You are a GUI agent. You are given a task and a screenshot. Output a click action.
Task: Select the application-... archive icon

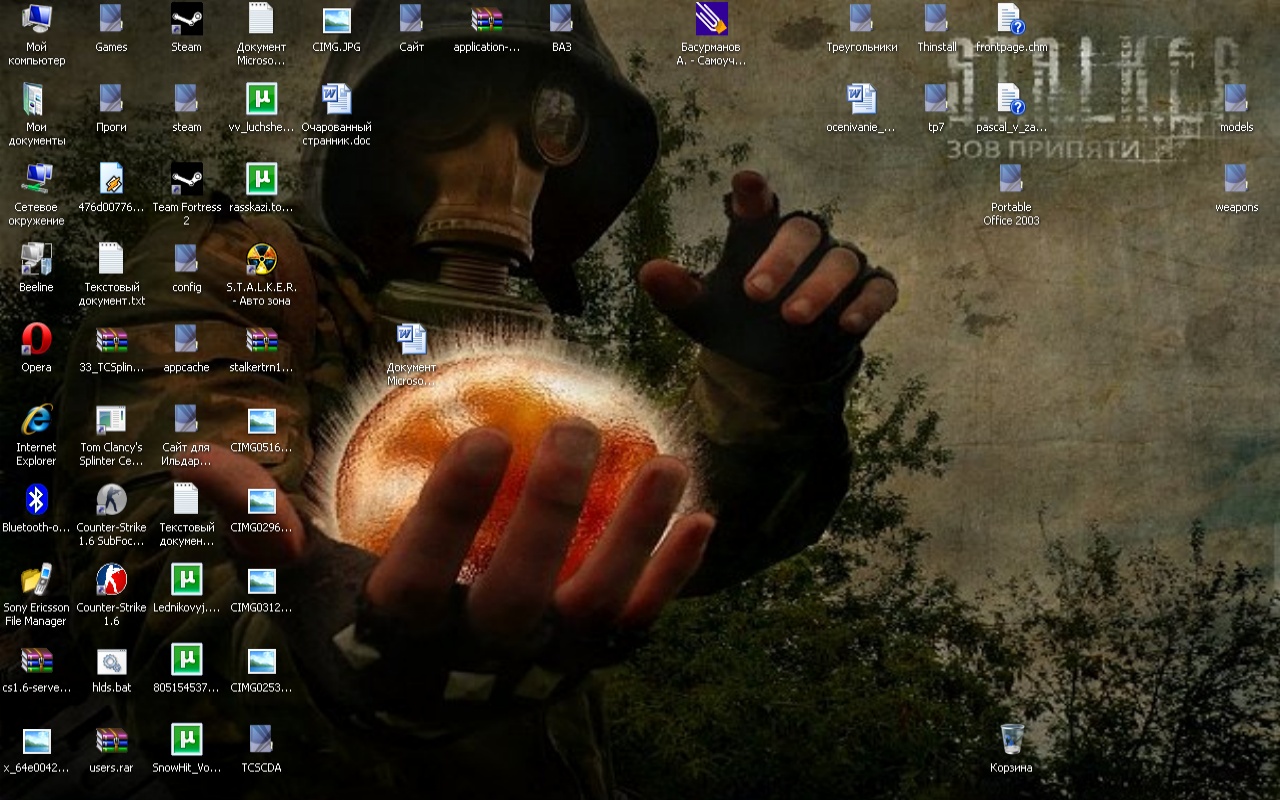[487, 18]
